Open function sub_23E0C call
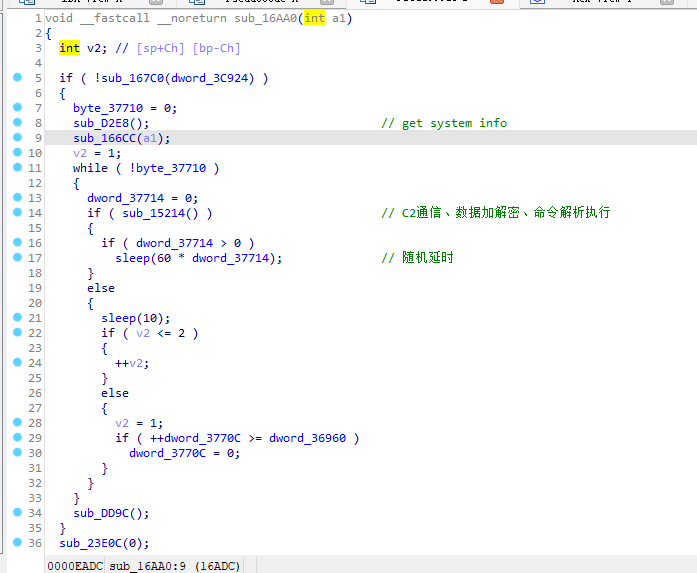This screenshot has width=697, height=573. 91,543
